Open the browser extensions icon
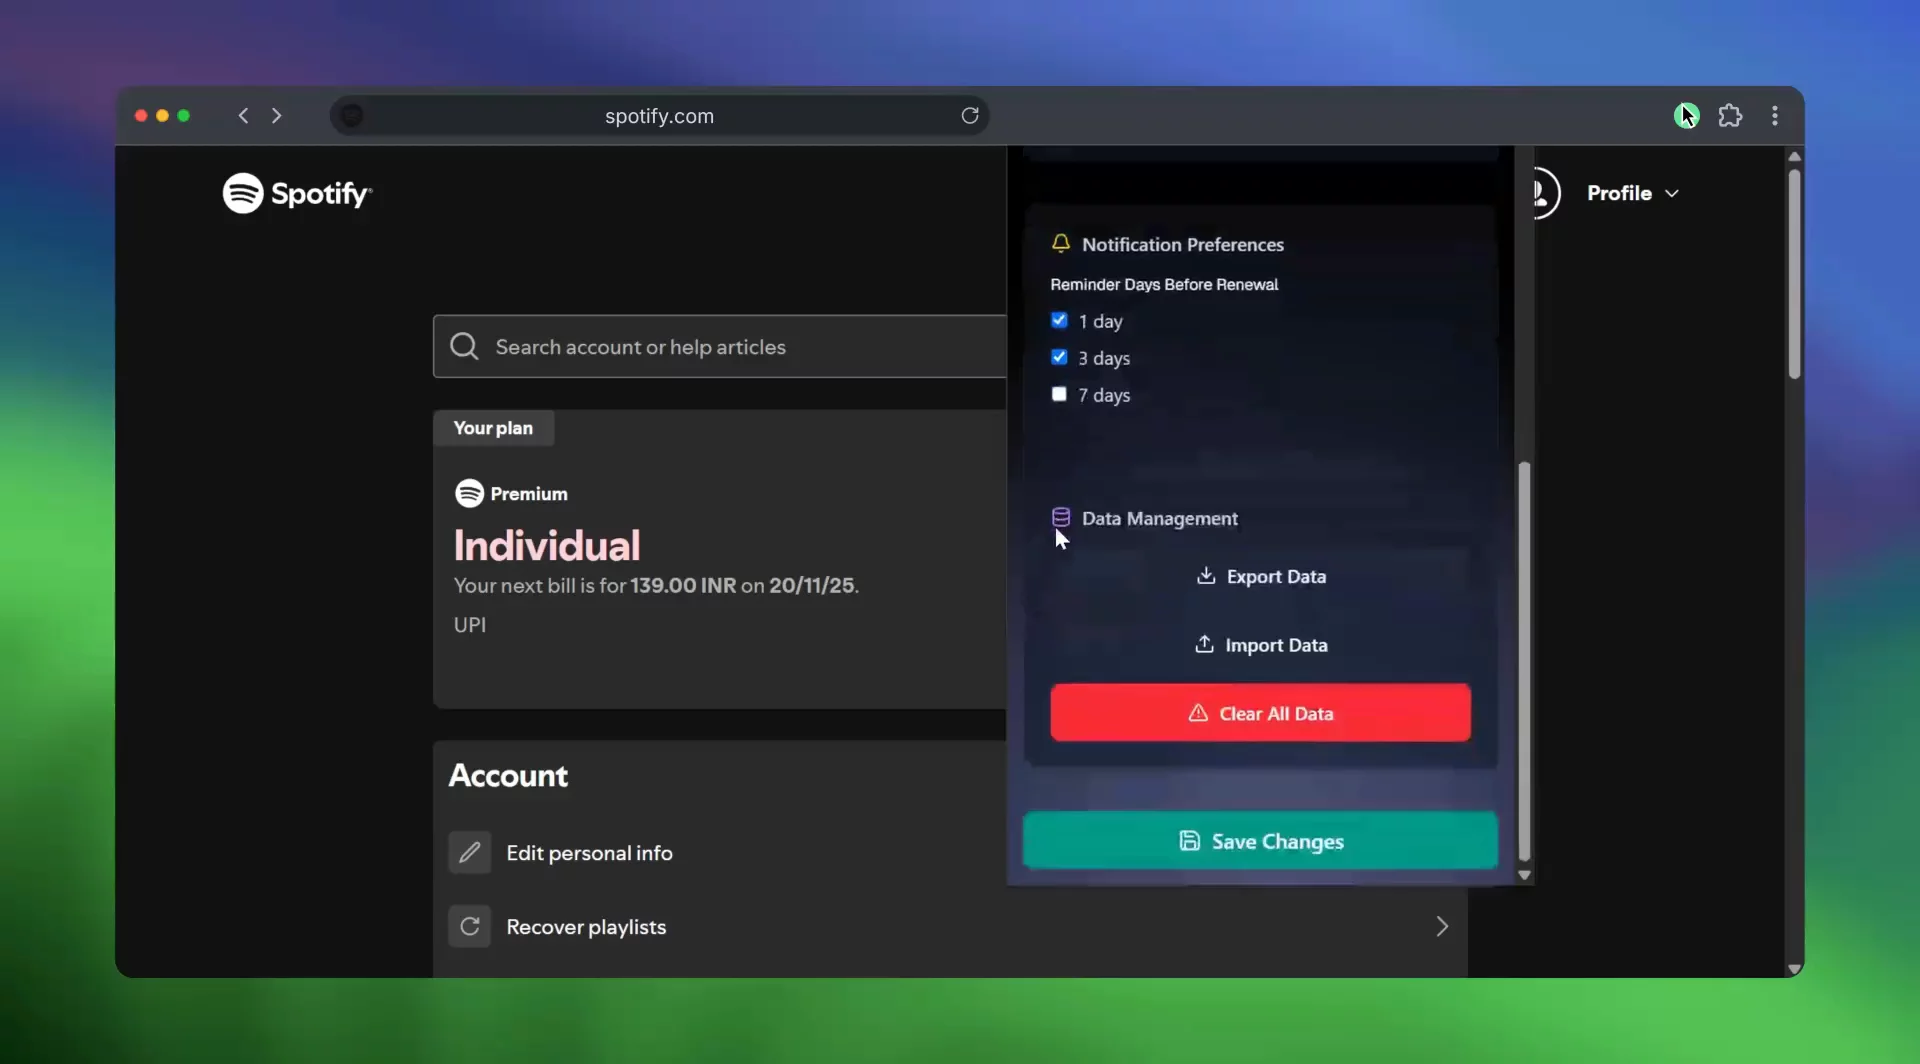 1731,115
